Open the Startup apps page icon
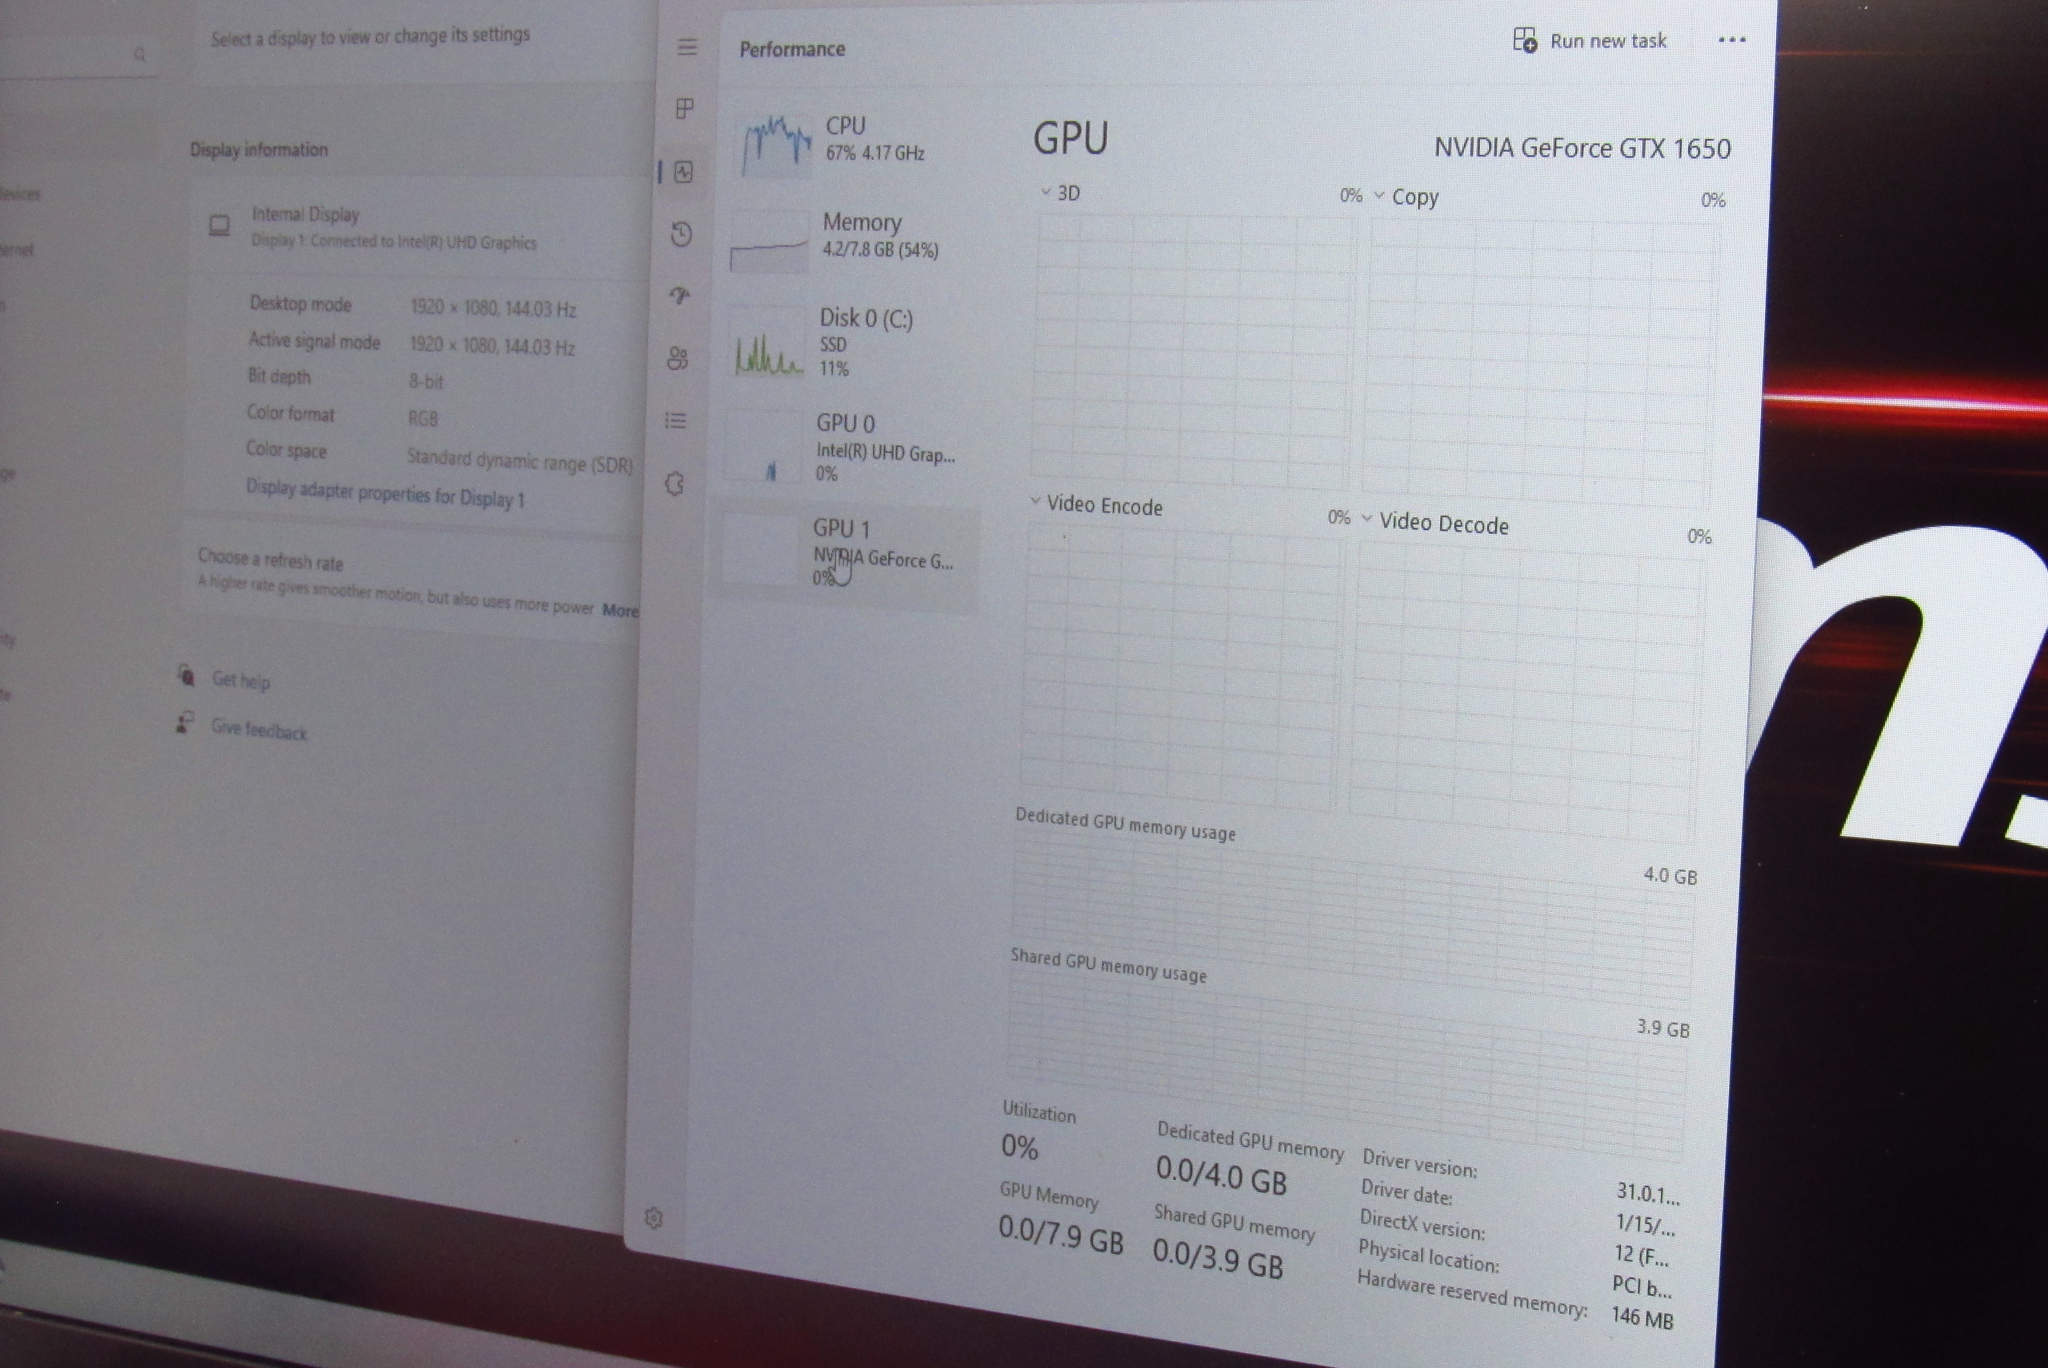Screen dimensions: 2048x1368 (x=680, y=296)
